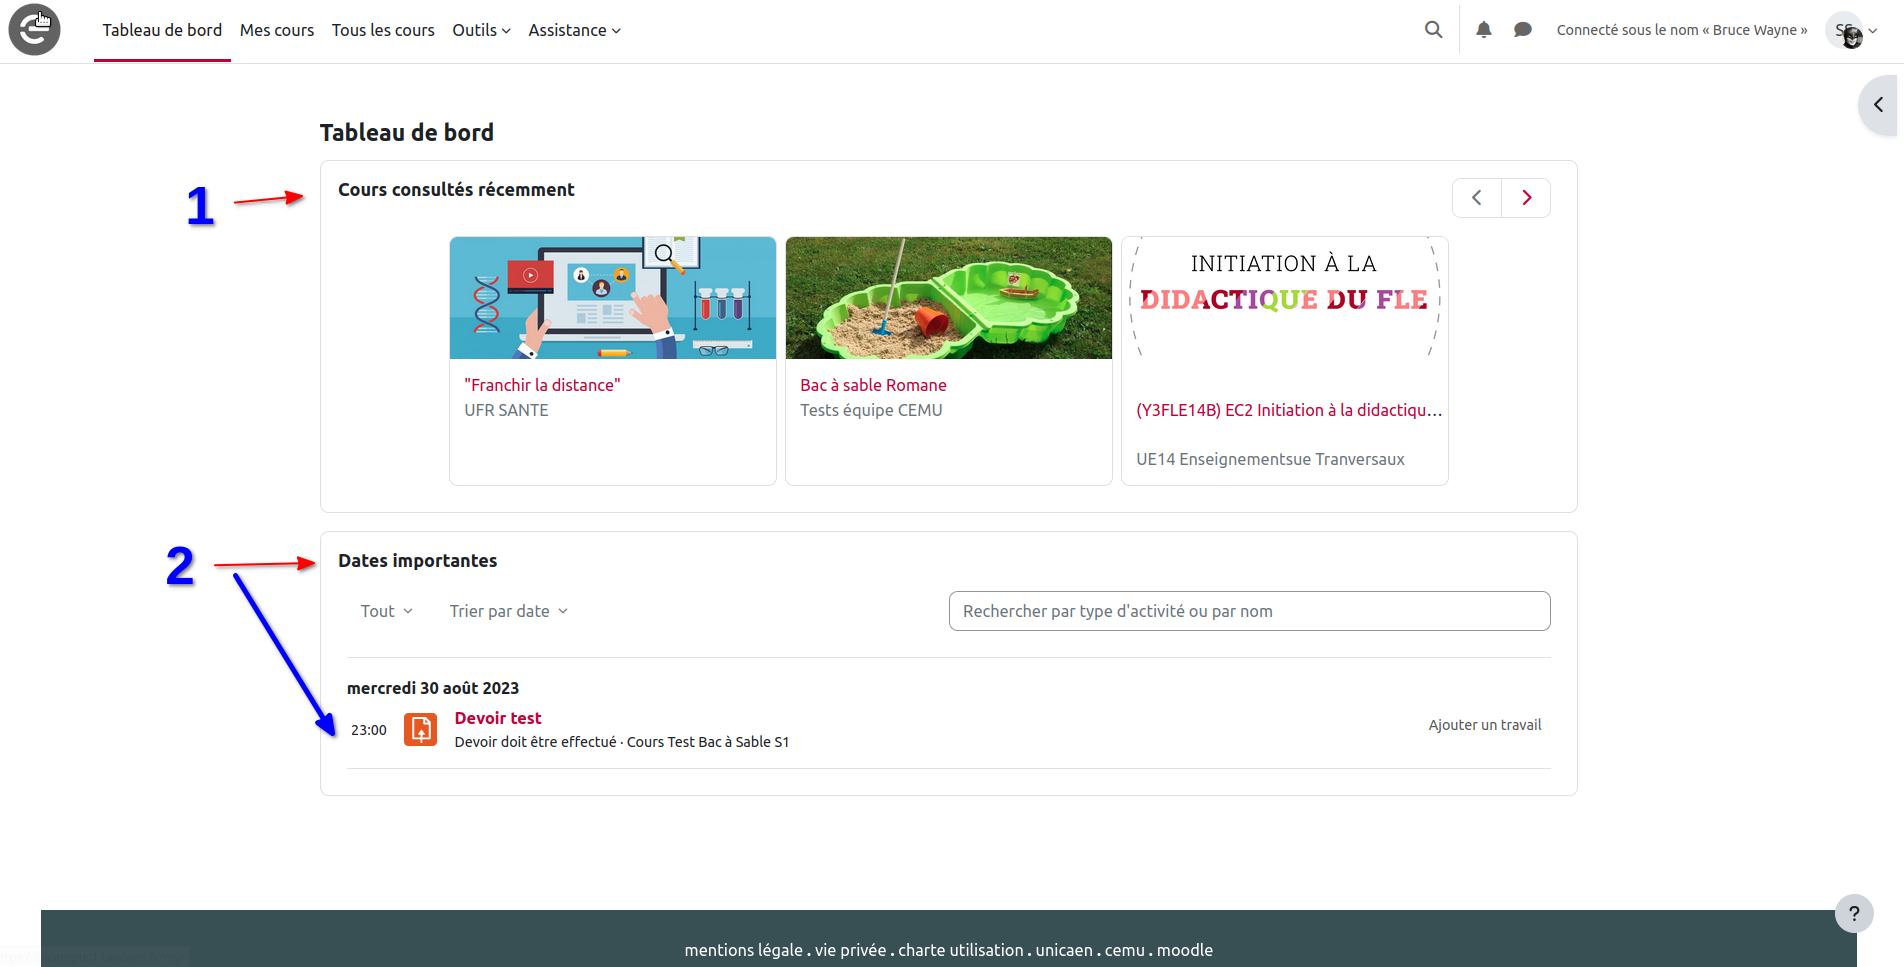Click the Devoir test assignment icon
The image size is (1904, 967).
pos(420,730)
